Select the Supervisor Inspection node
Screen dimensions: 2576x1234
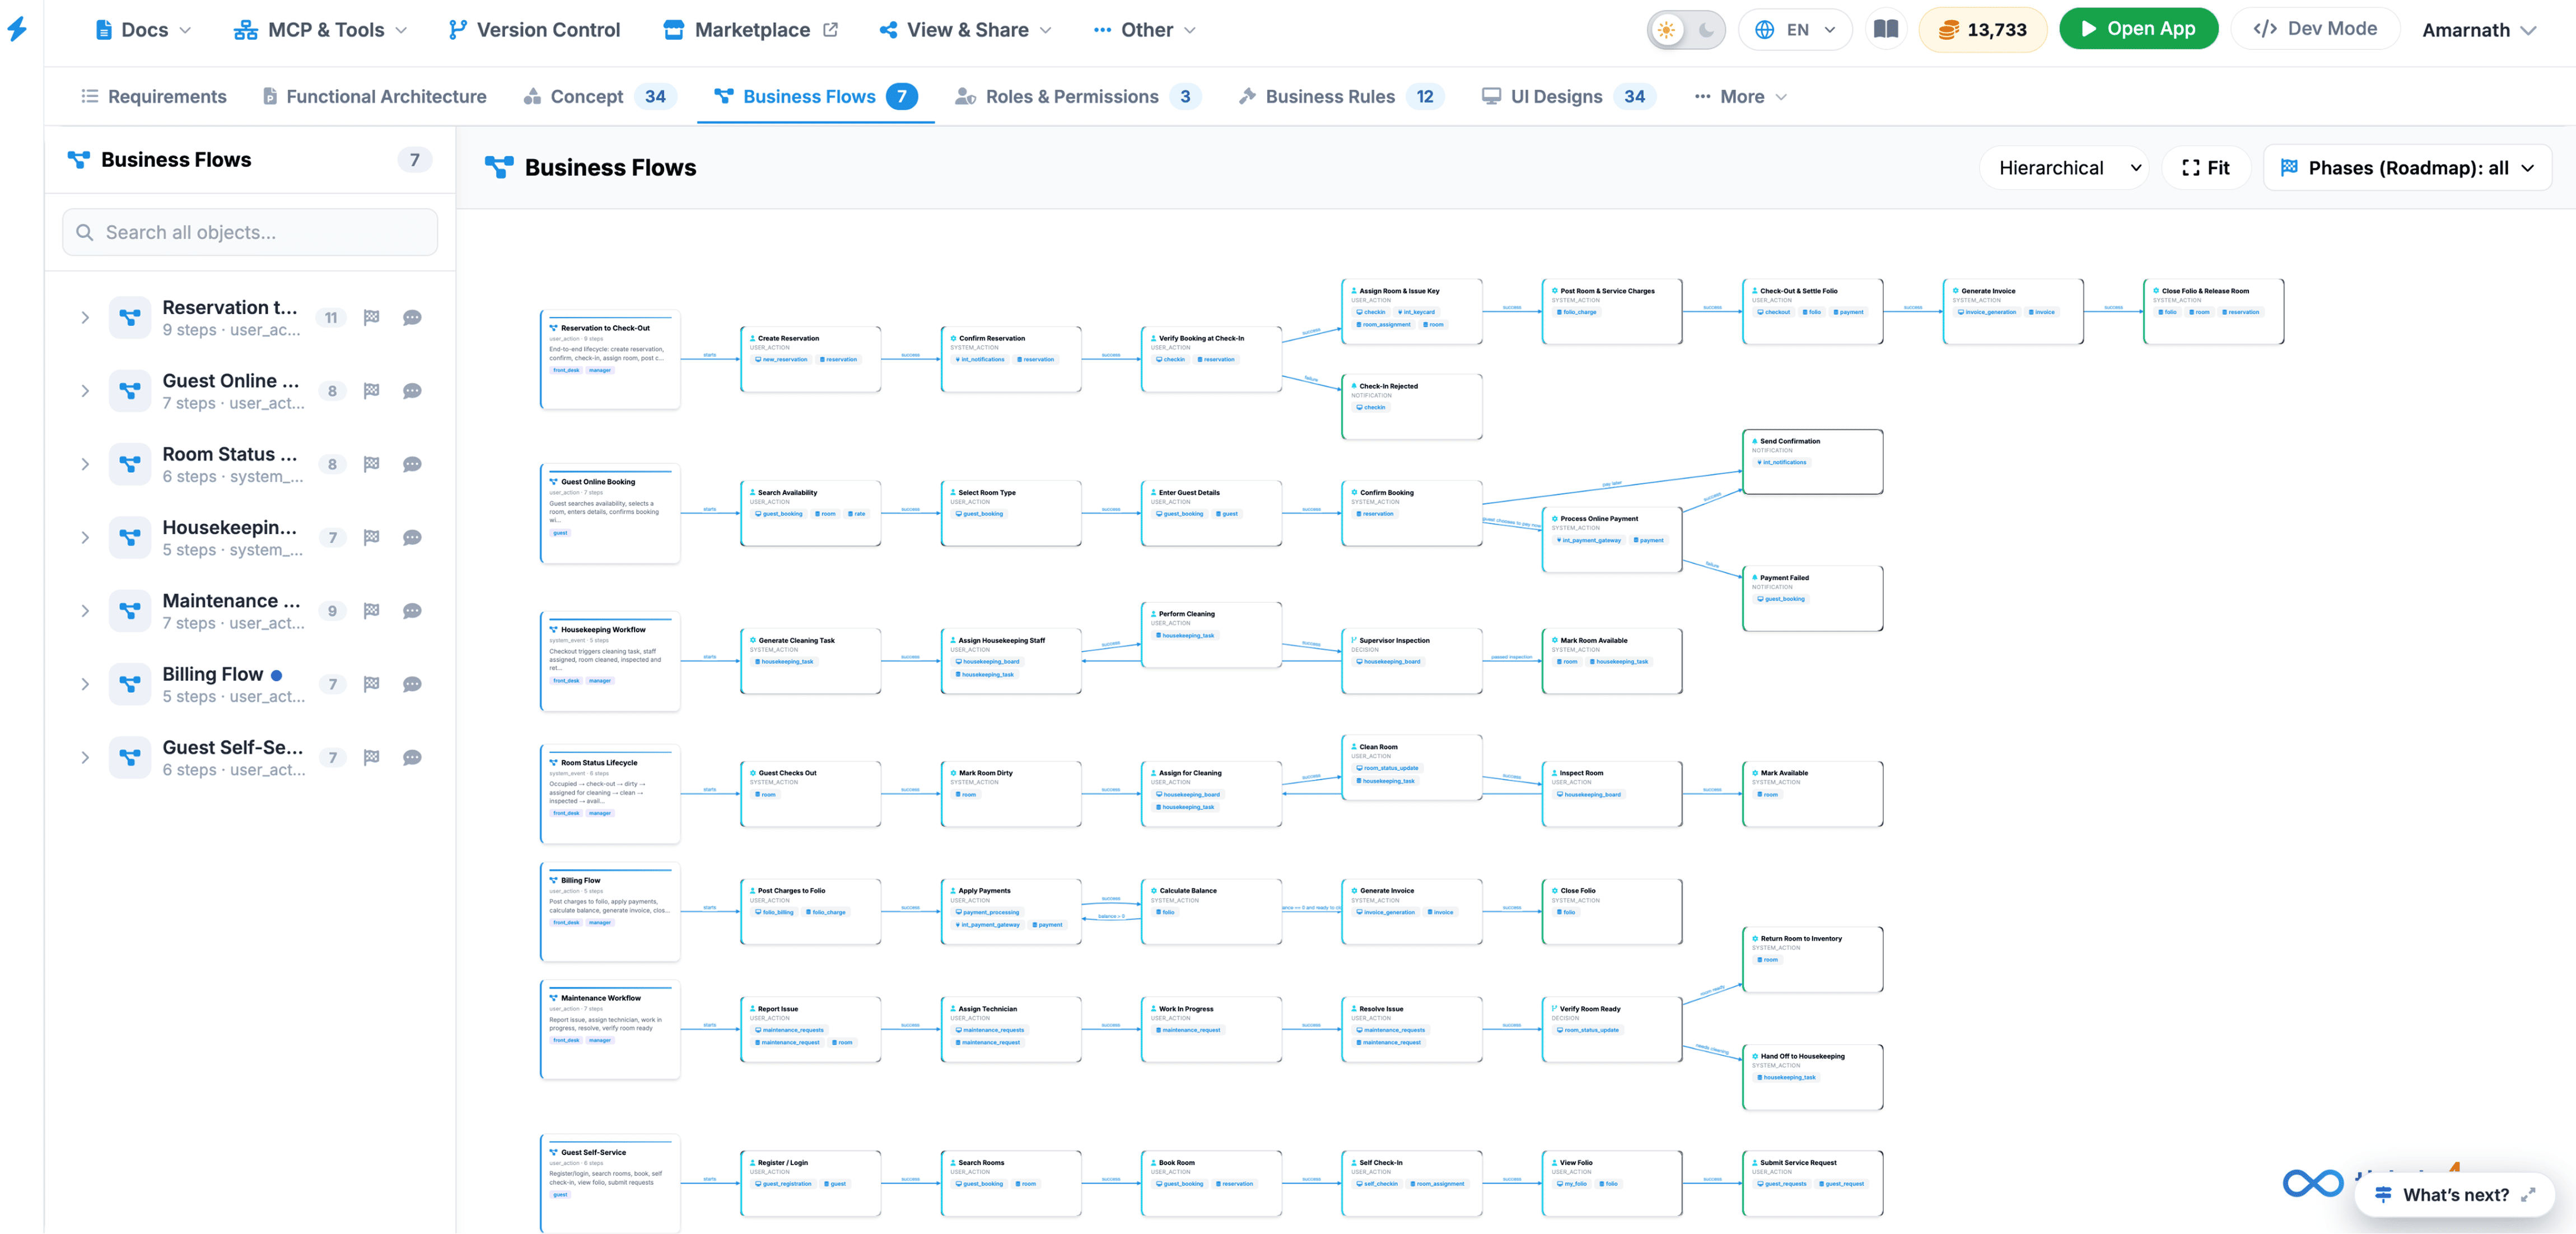[x=1411, y=661]
